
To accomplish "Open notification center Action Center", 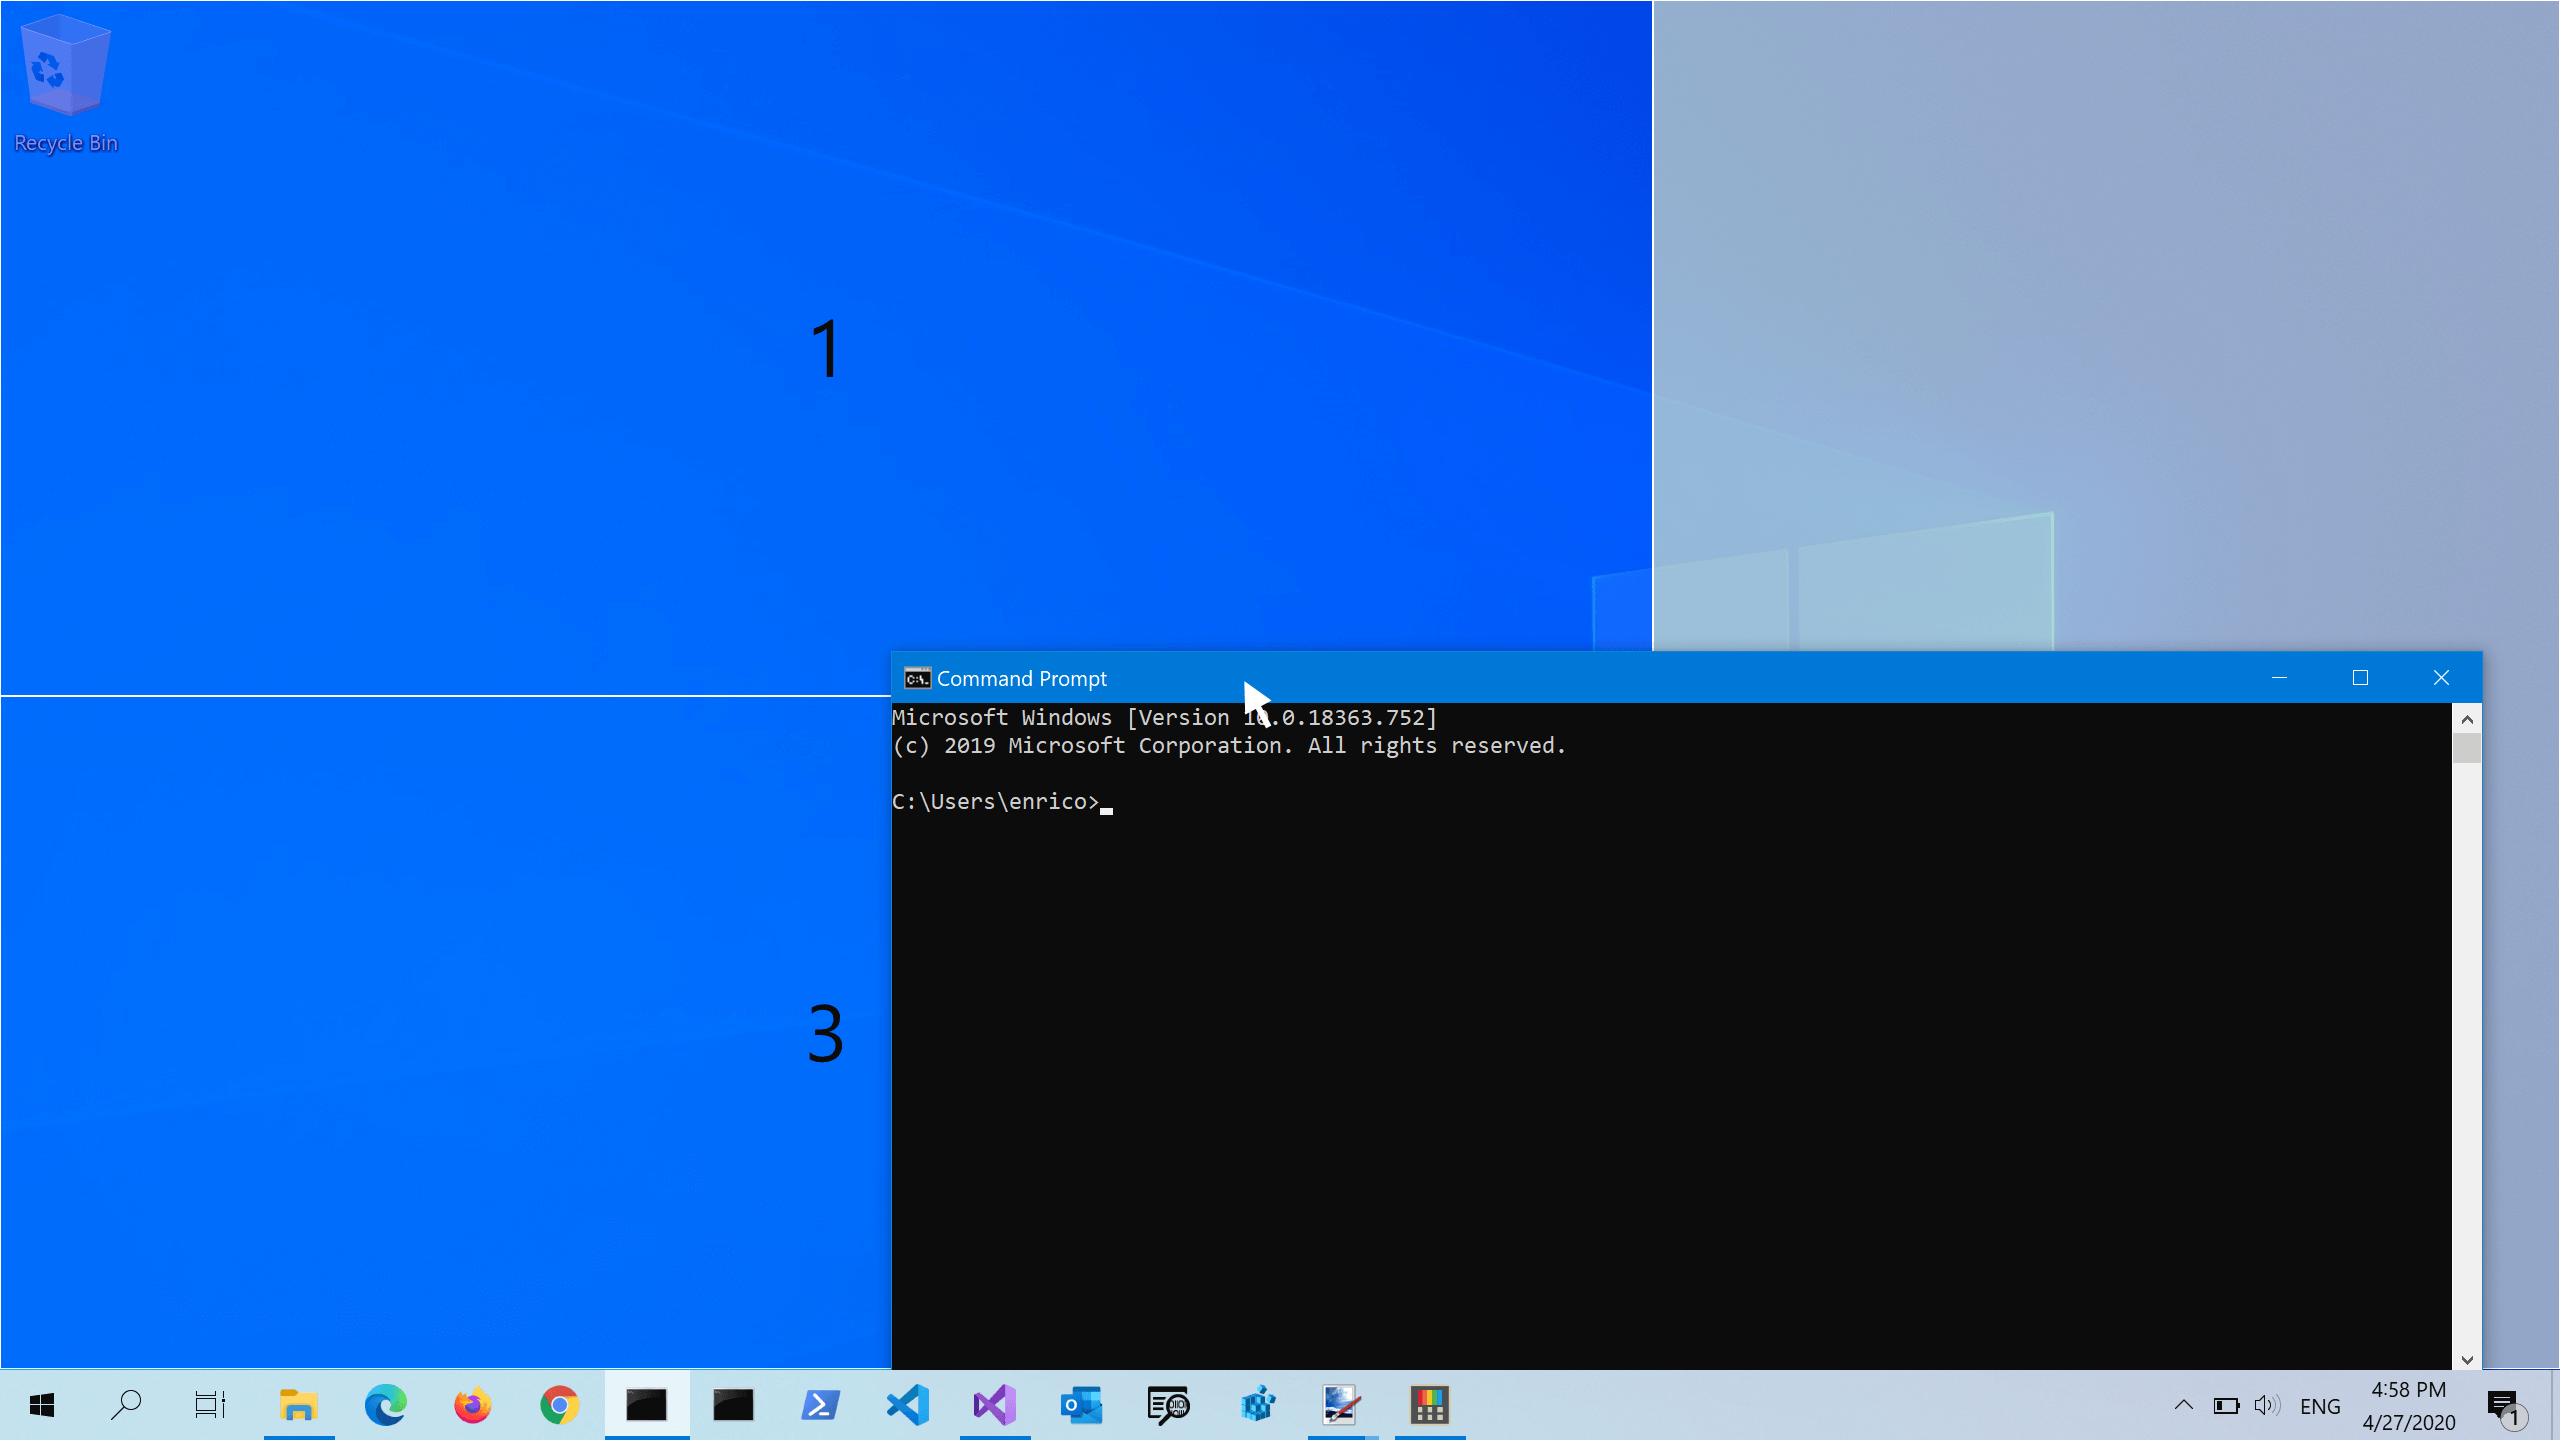I will click(x=2509, y=1405).
